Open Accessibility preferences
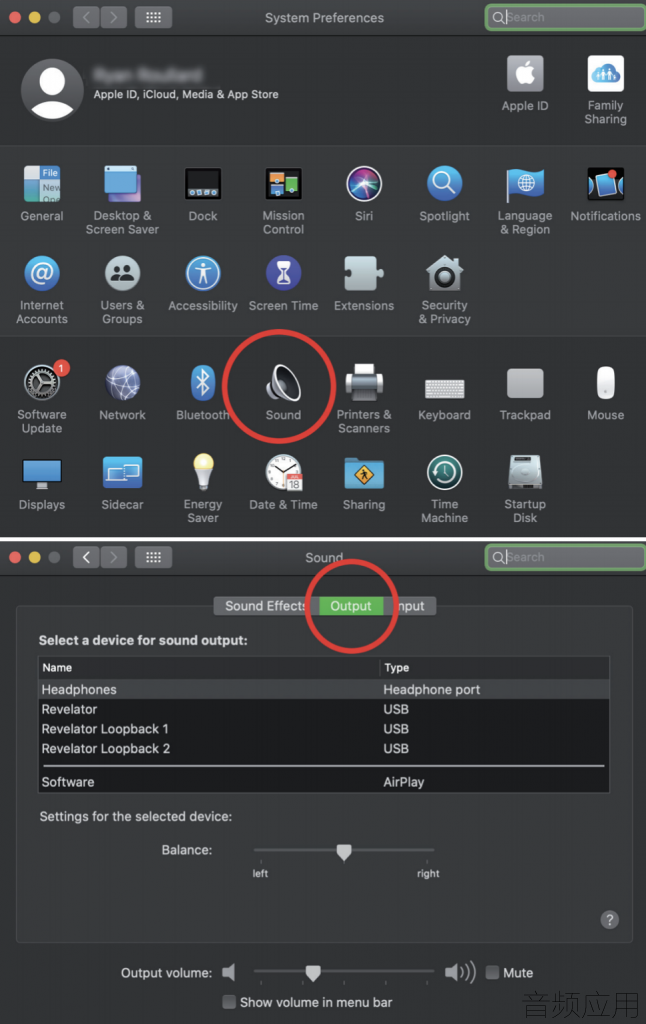Screen dimensions: 646x1024 pyautogui.click(x=202, y=284)
